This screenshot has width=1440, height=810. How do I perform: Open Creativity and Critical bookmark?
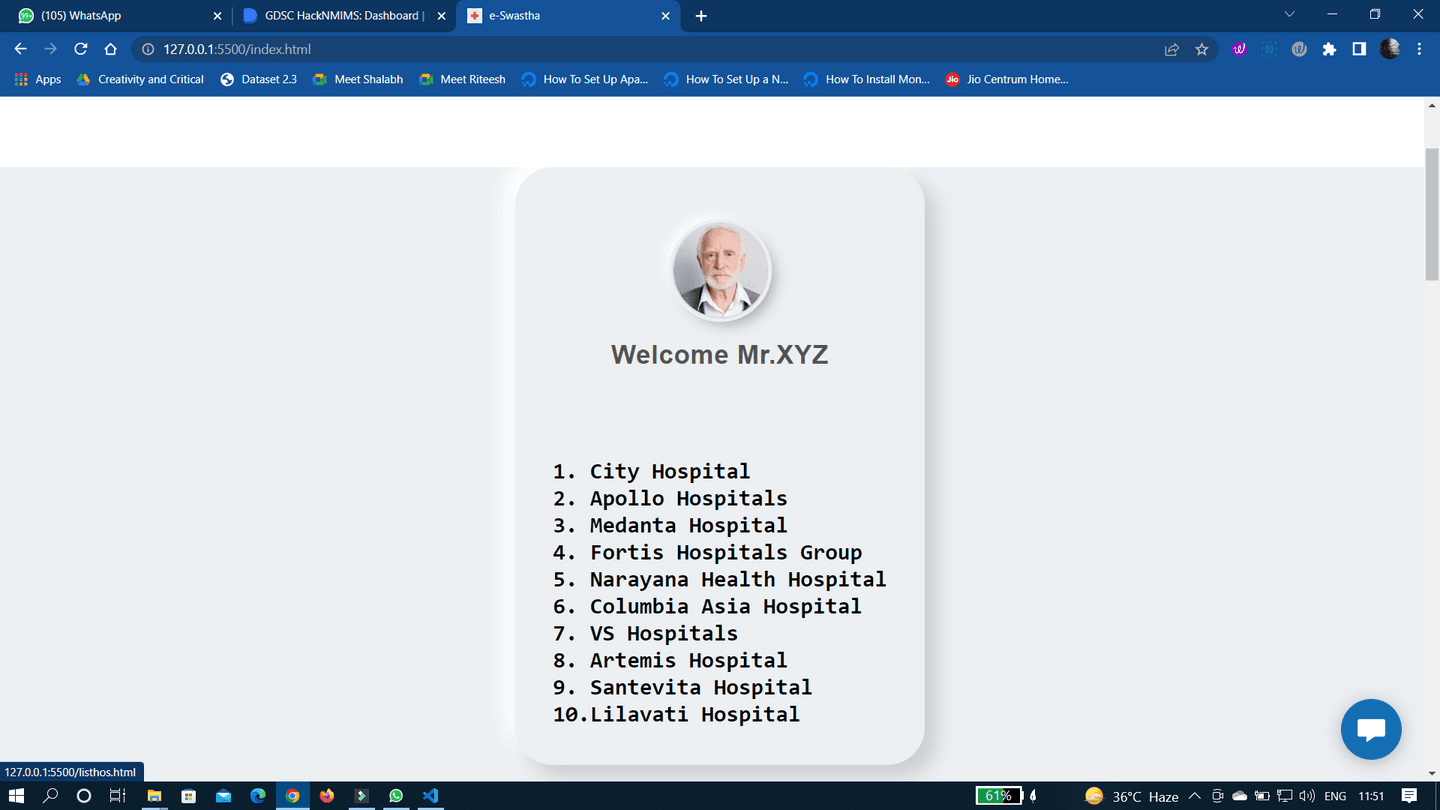click(141, 79)
